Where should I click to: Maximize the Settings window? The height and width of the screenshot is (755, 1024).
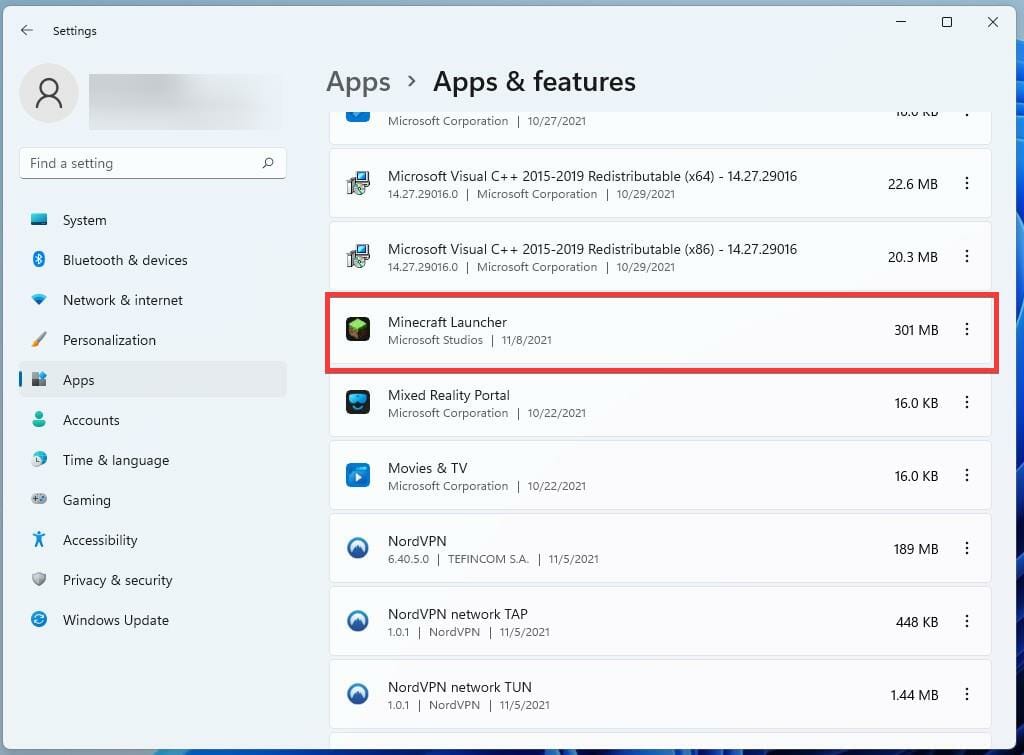tap(946, 22)
